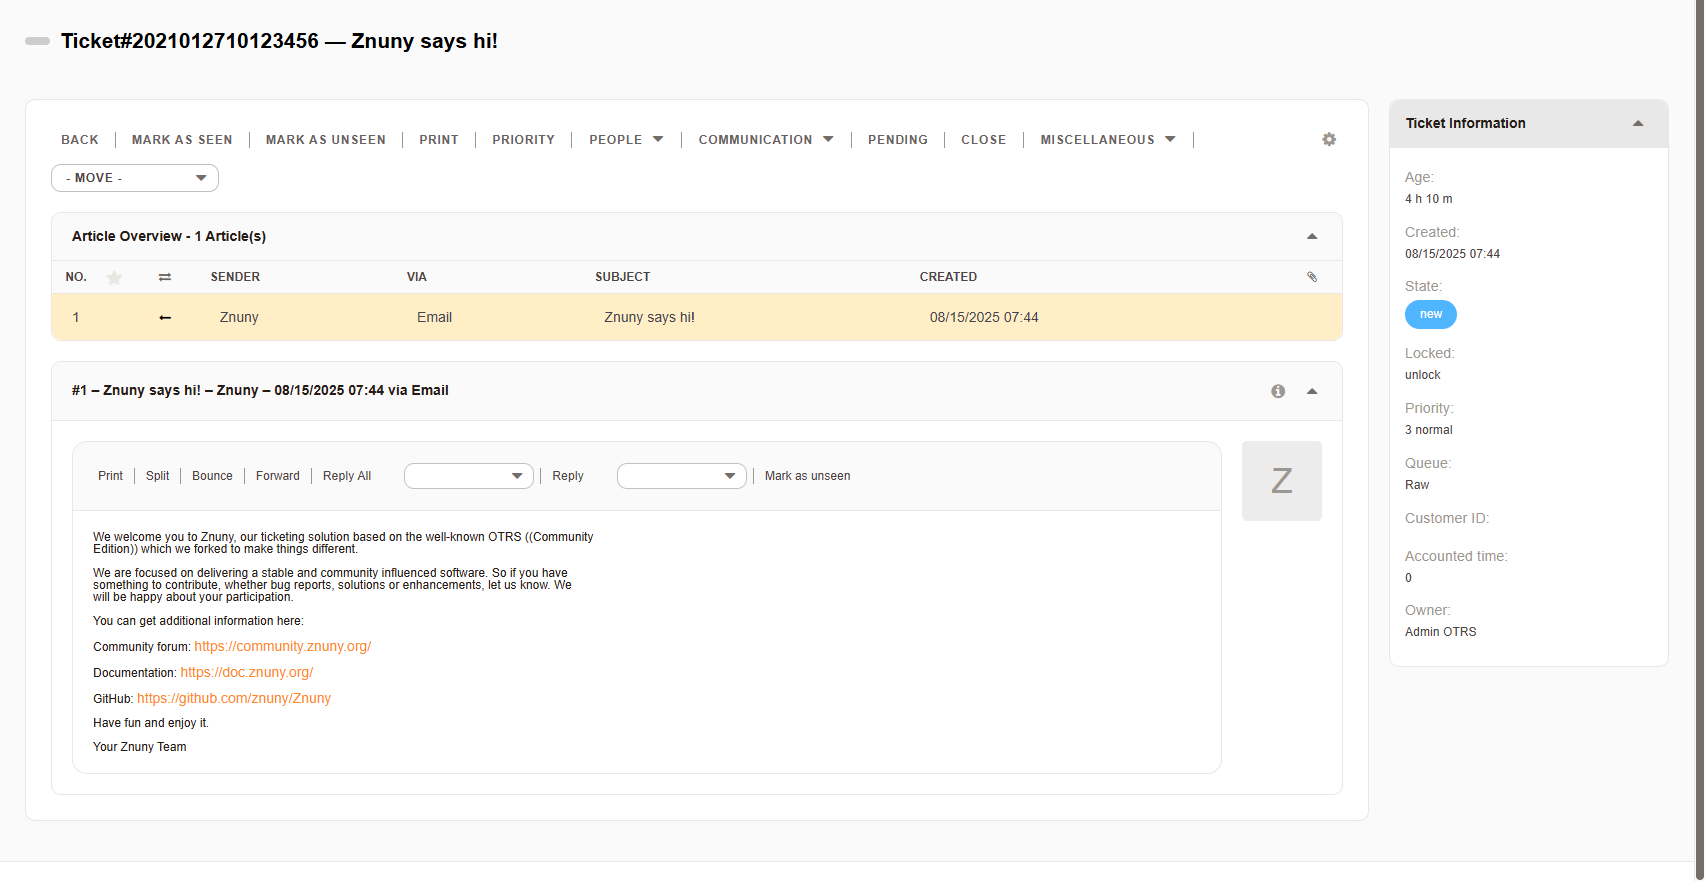
Task: Click the star column header icon
Action: [114, 277]
